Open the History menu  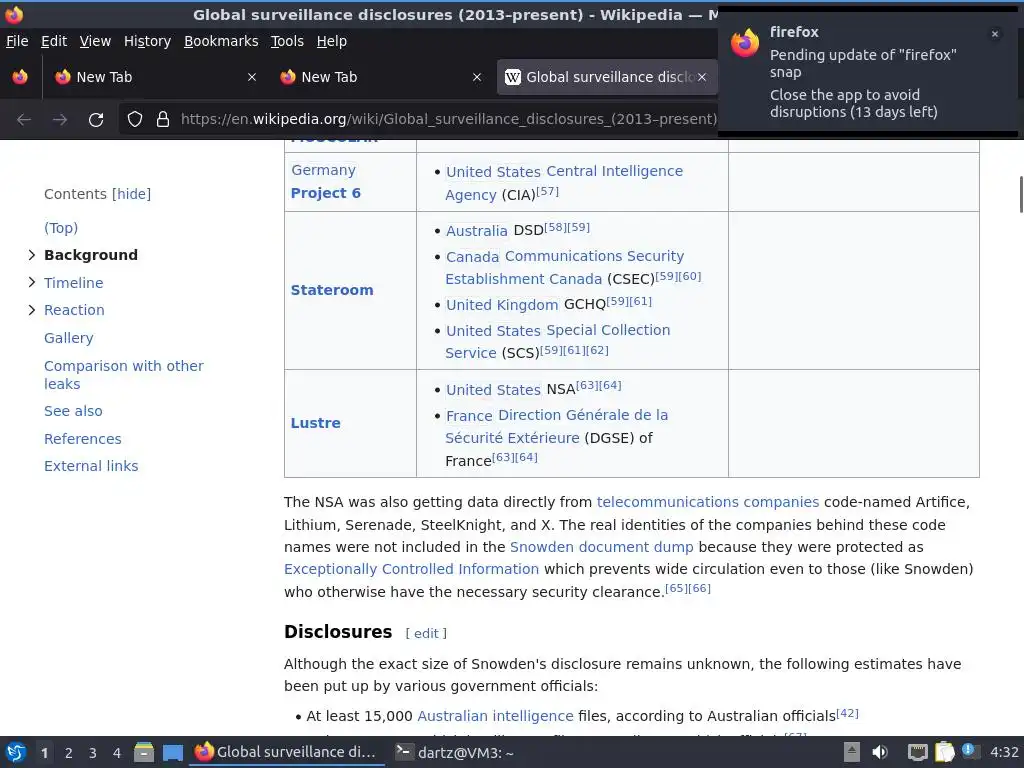click(147, 41)
